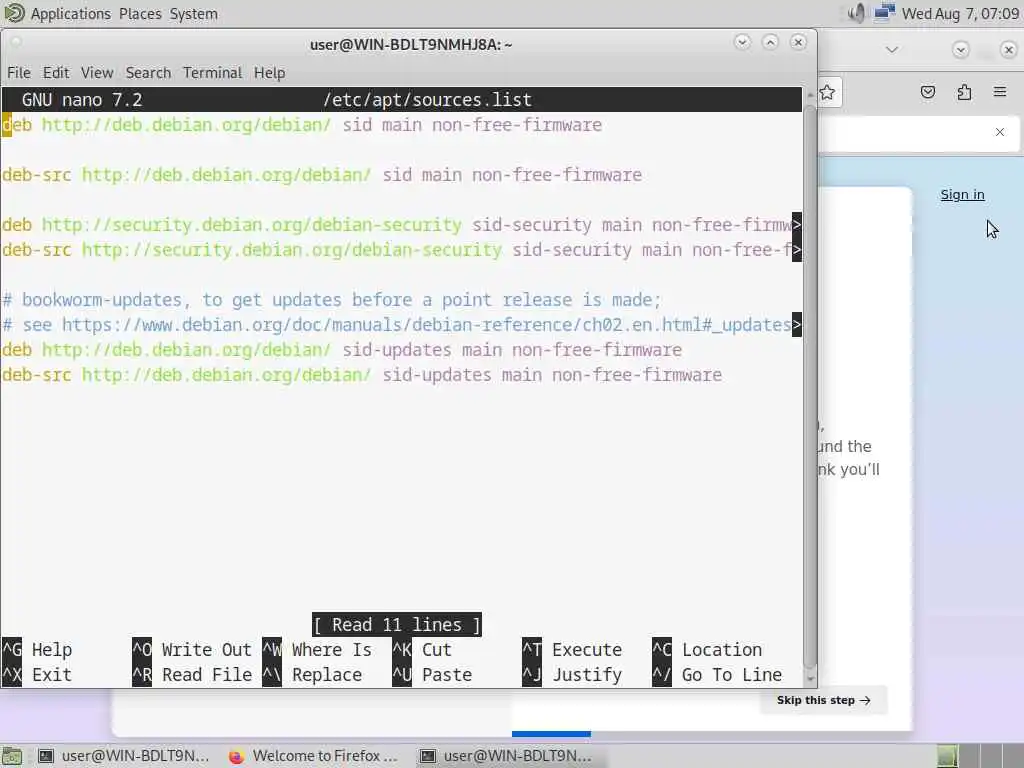Viewport: 1024px width, 768px height.
Task: Open the Help menu in terminal
Action: 269,72
